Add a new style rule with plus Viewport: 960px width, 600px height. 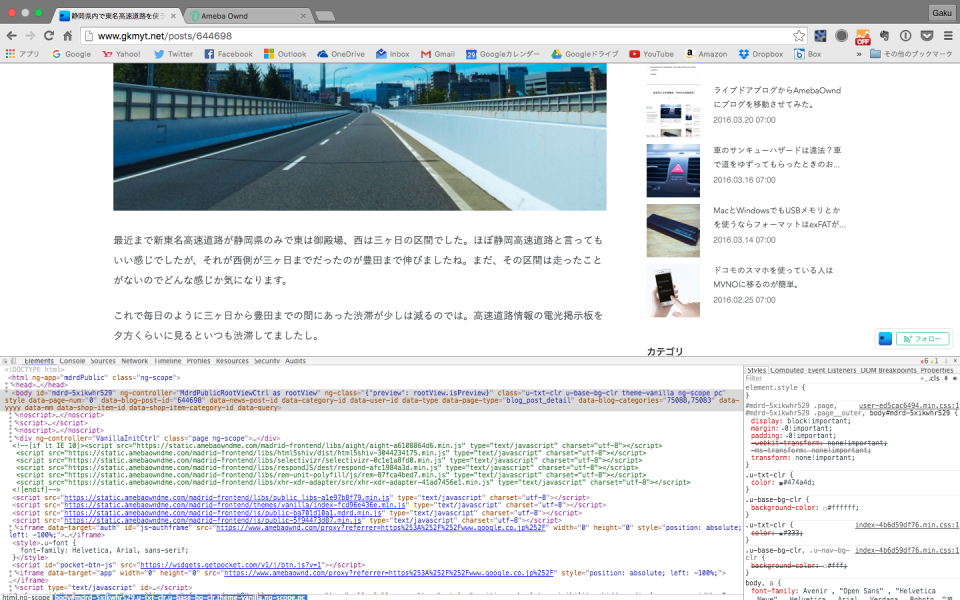(923, 379)
